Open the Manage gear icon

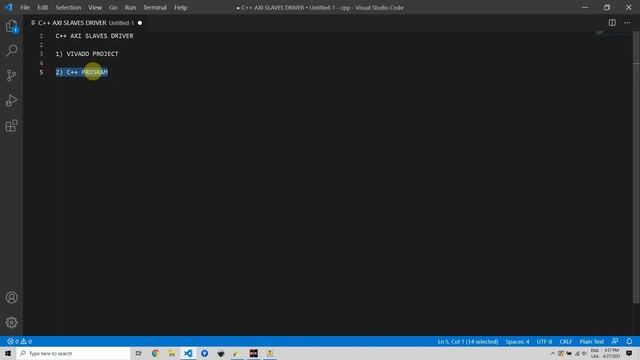(x=11, y=322)
